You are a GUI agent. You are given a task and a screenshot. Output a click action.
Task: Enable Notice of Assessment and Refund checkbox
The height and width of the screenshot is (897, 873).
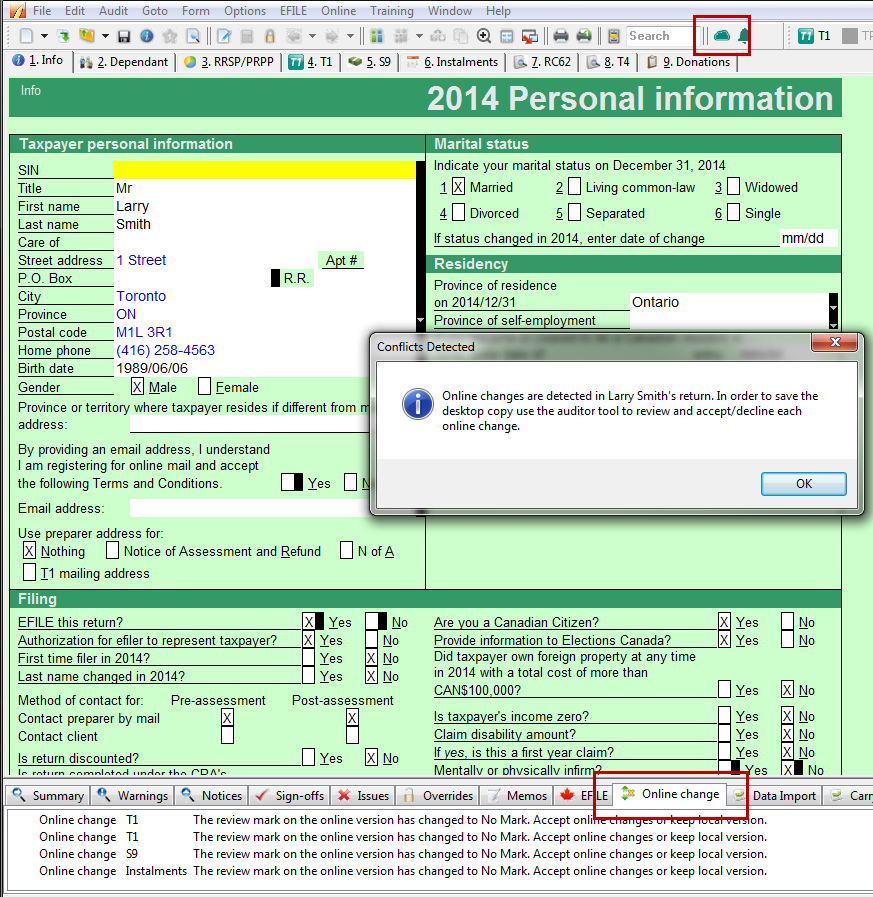pyautogui.click(x=113, y=550)
